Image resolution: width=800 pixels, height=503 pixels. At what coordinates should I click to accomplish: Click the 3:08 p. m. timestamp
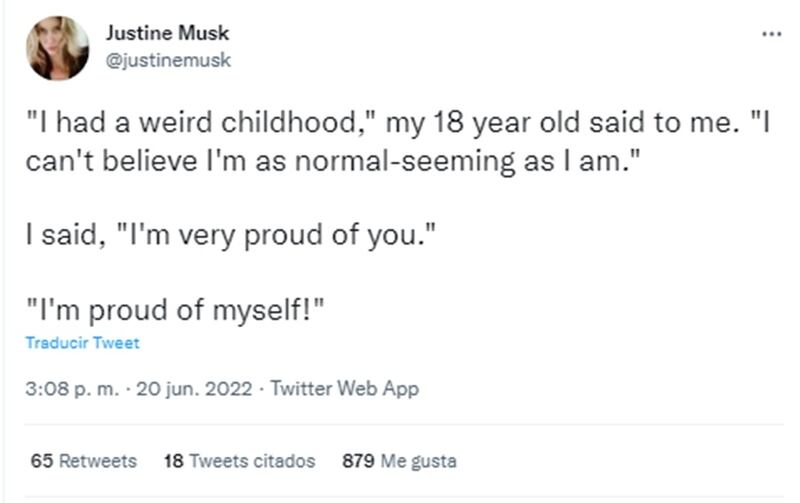pos(72,389)
